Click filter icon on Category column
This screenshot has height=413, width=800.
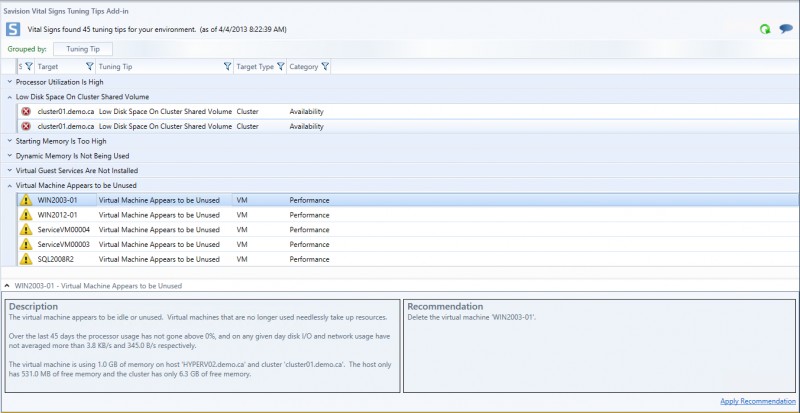[325, 66]
